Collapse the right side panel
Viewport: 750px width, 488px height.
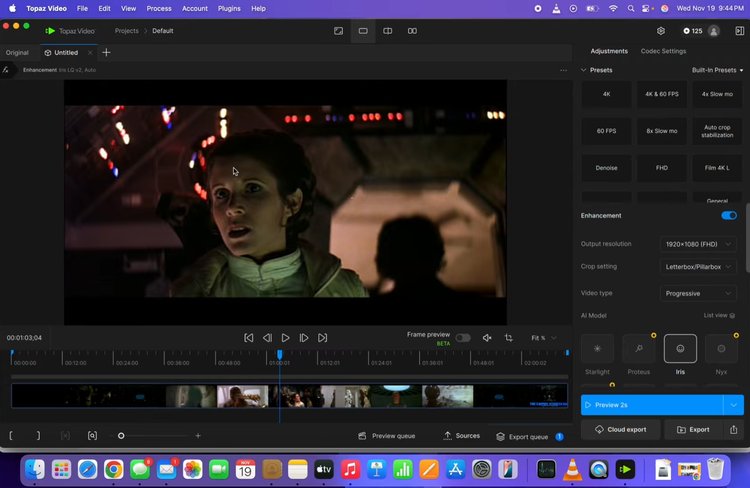(739, 31)
